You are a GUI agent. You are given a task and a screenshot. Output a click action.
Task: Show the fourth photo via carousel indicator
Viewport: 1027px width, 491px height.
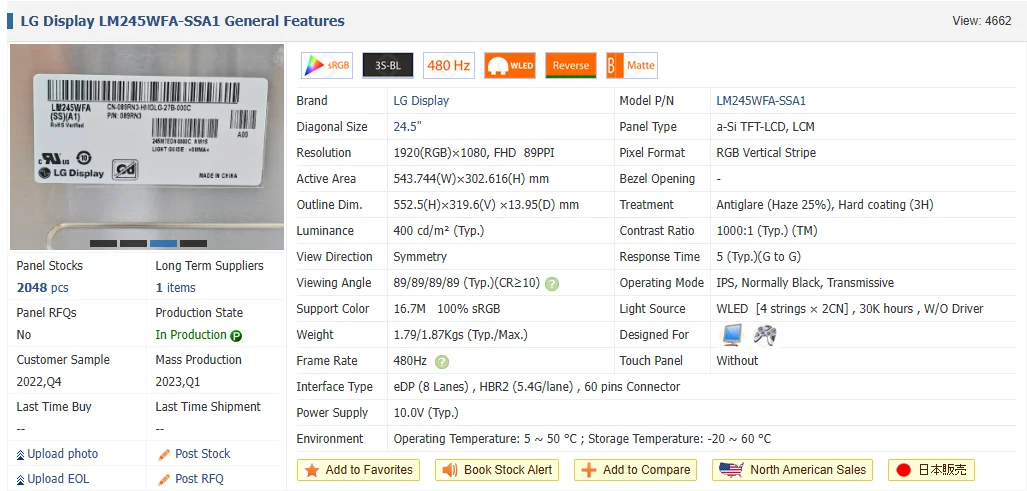[194, 244]
